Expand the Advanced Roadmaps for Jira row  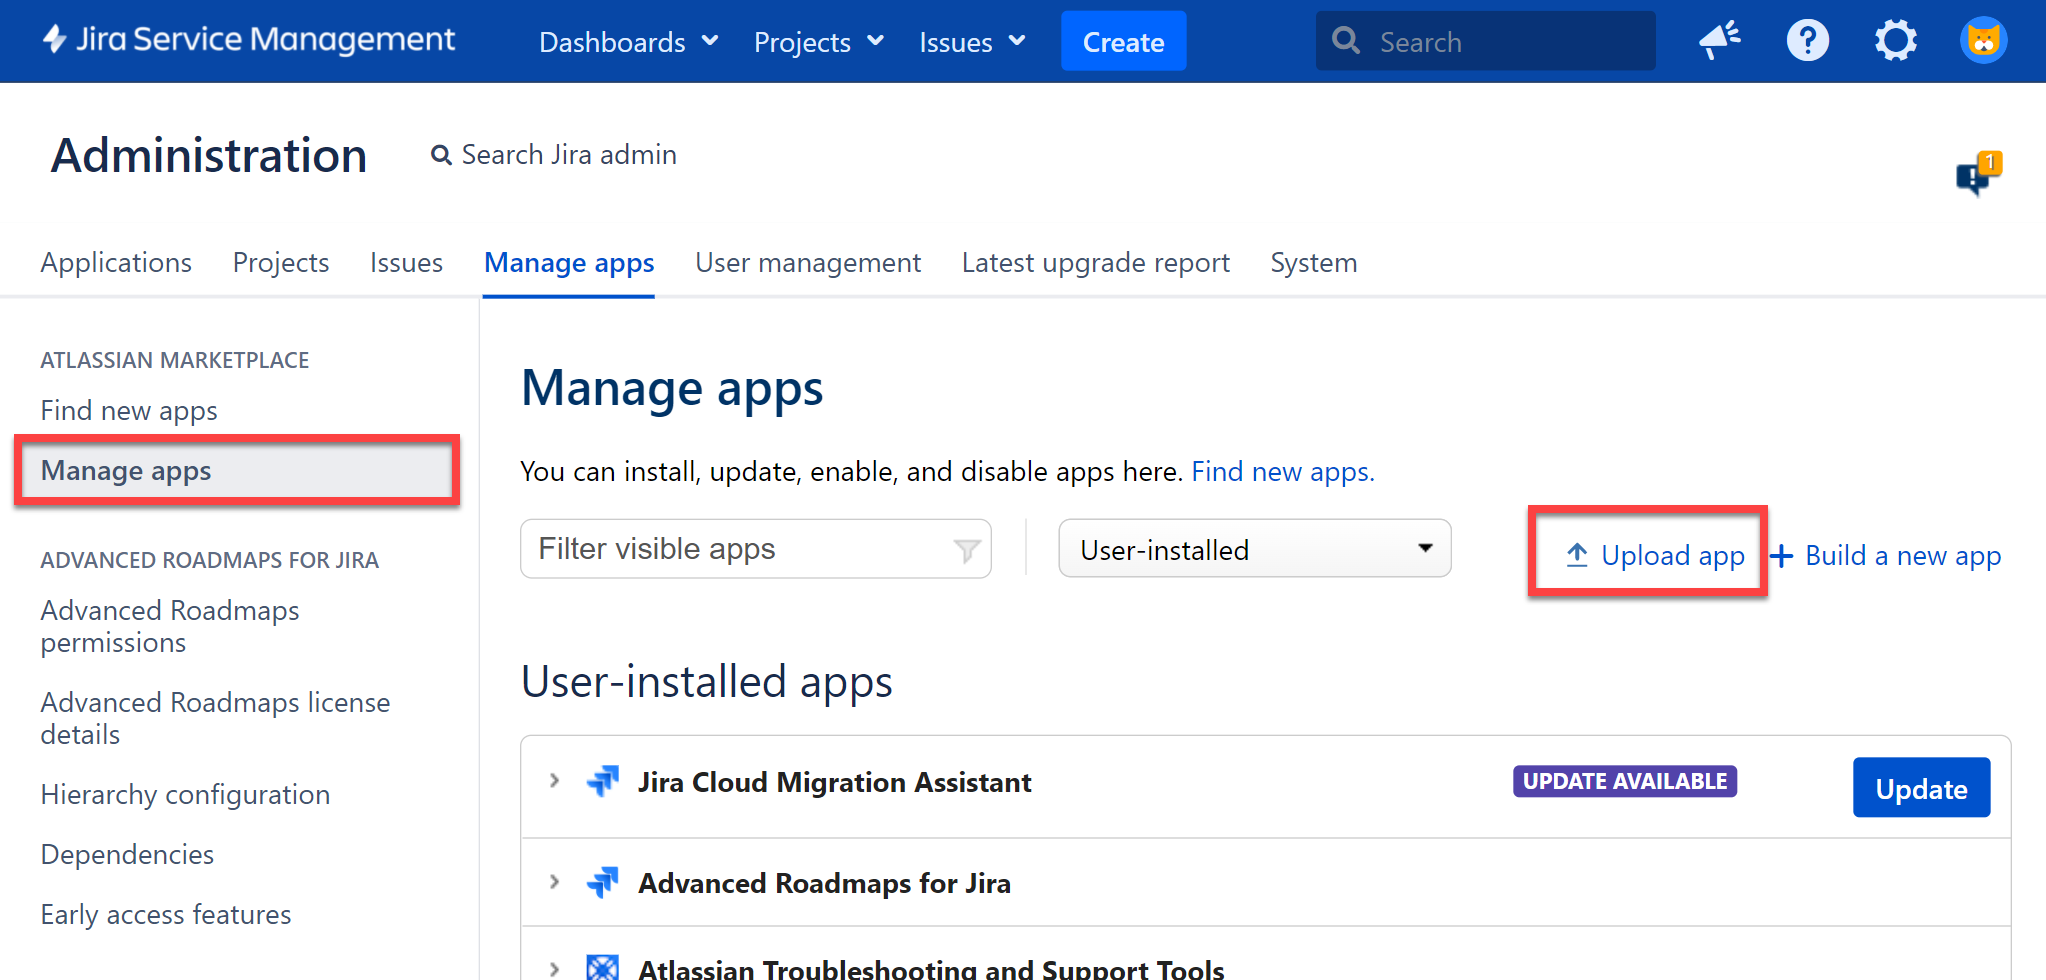point(554,882)
